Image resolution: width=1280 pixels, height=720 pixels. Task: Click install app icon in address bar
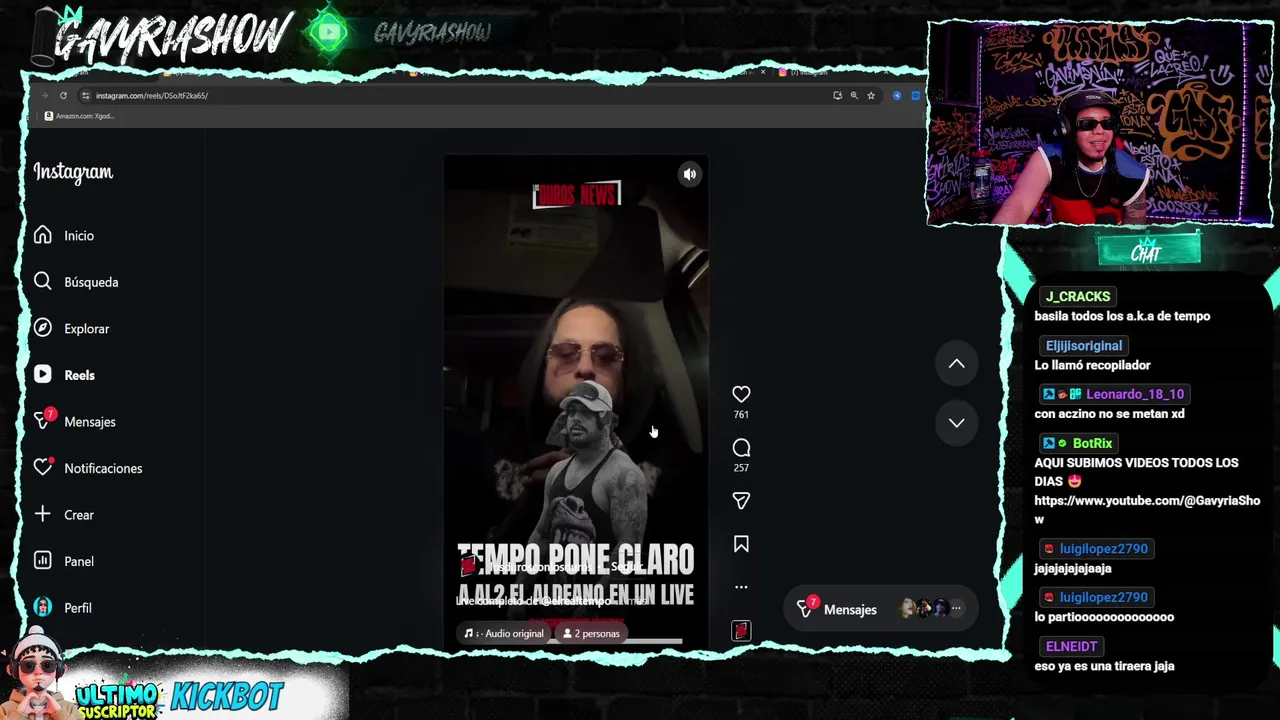tap(837, 96)
